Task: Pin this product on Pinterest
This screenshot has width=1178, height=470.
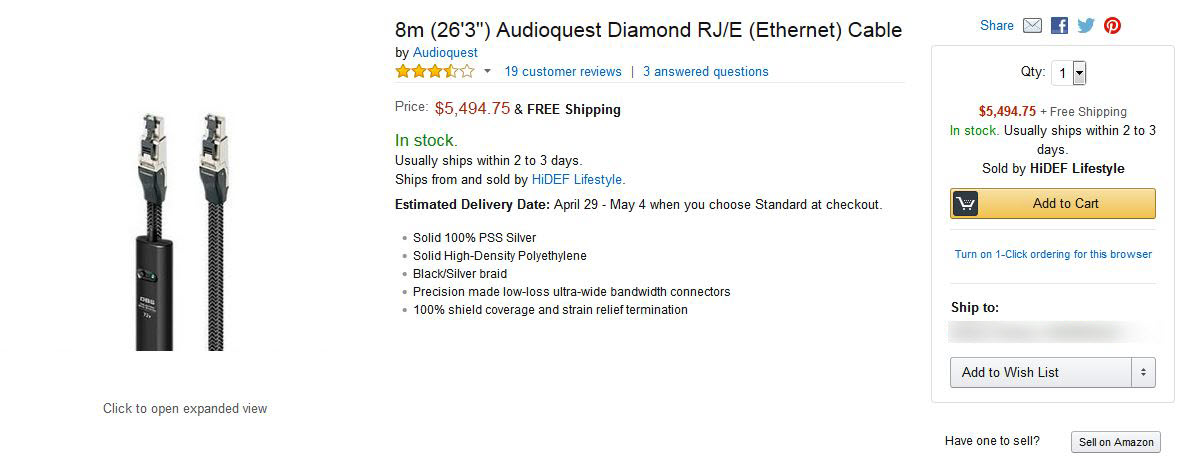Action: pos(1112,26)
